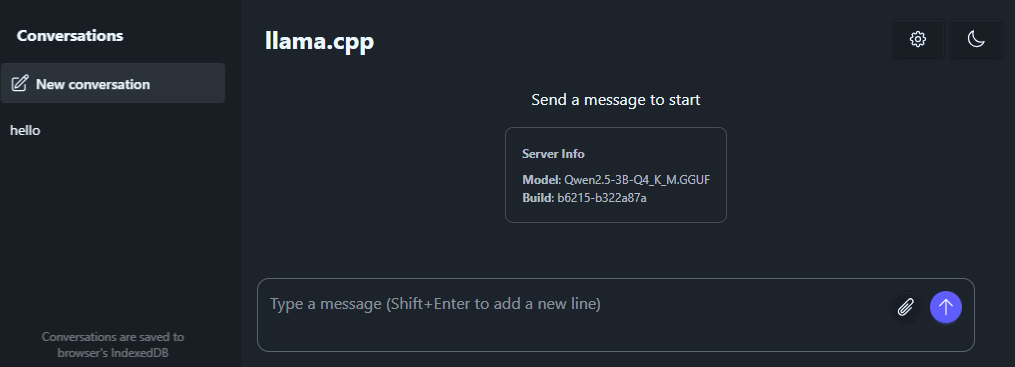Open settings with the gear icon
The height and width of the screenshot is (367, 1015).
pos(917,39)
